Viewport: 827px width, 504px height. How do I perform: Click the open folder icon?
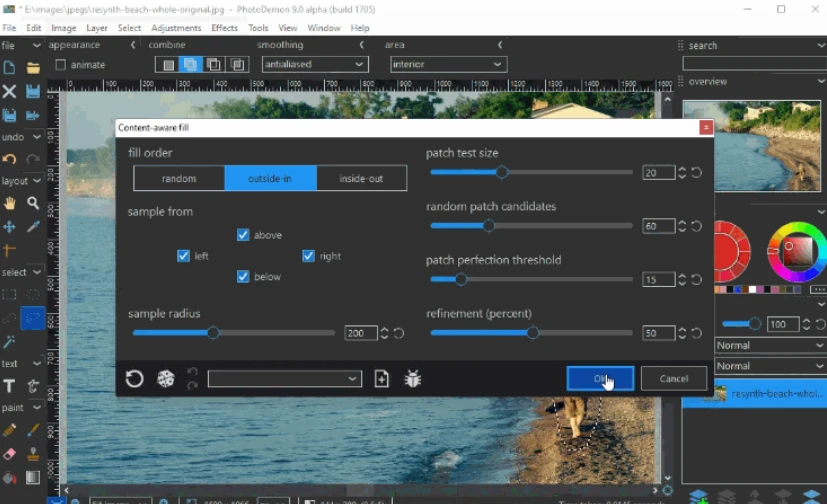click(33, 68)
